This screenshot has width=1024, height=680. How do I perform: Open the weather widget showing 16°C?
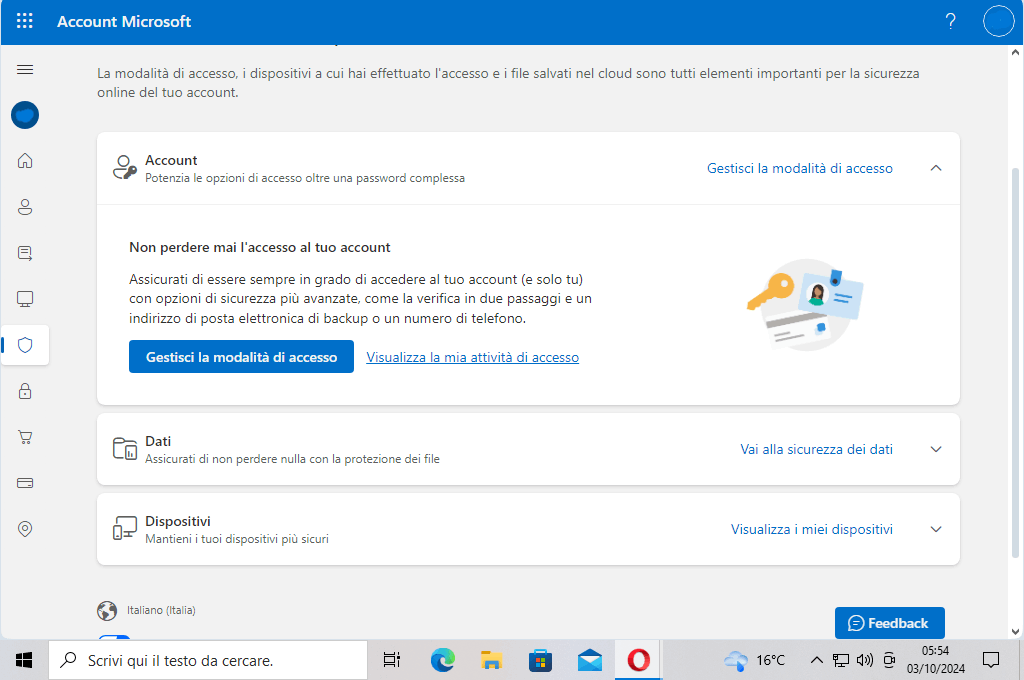tap(754, 660)
